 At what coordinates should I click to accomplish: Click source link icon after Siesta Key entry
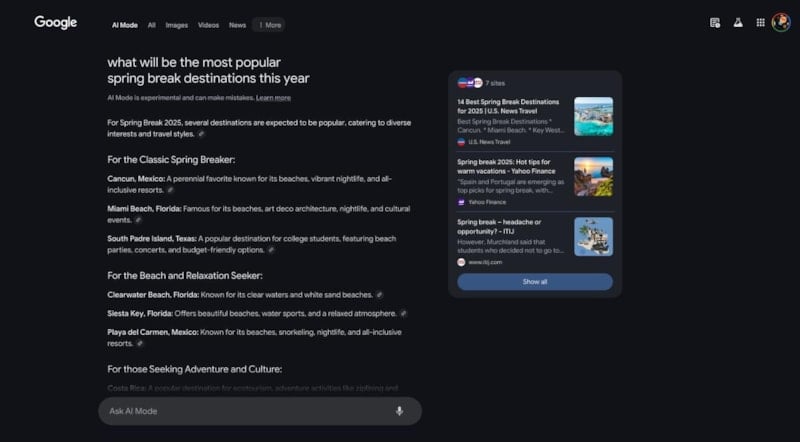[403, 313]
